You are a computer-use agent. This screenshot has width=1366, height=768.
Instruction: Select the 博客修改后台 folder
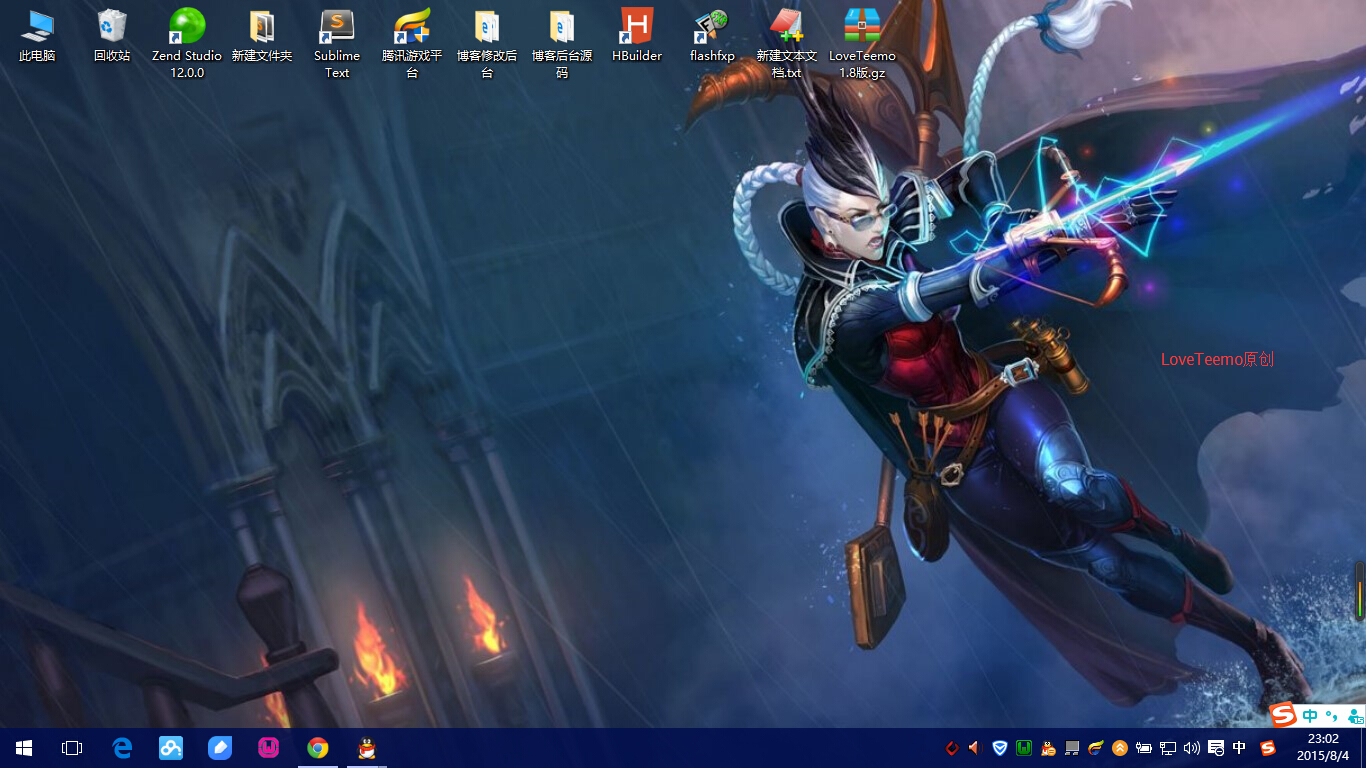pos(487,27)
